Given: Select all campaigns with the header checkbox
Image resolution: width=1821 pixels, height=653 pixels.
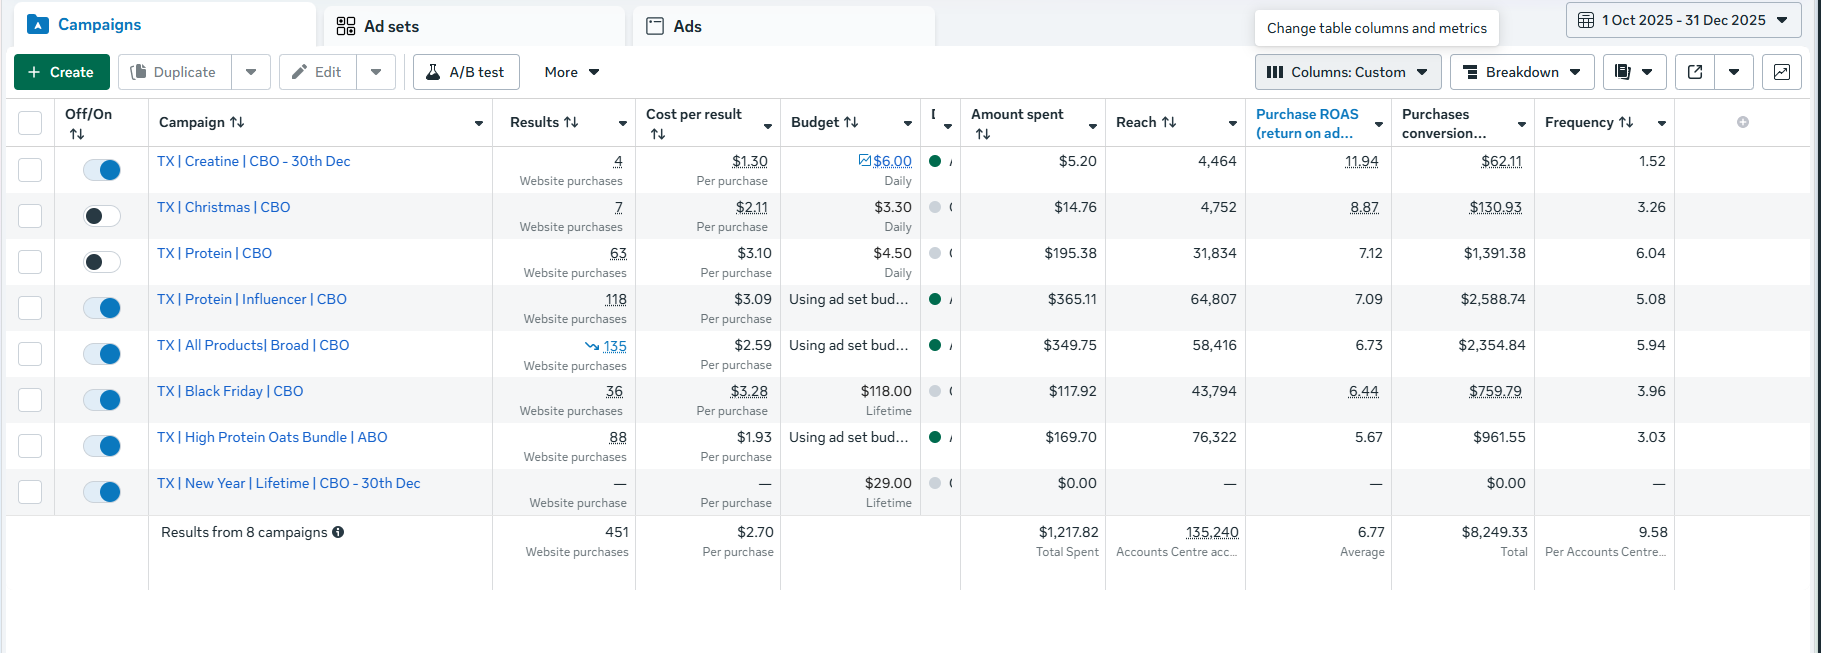Looking at the screenshot, I should [30, 123].
